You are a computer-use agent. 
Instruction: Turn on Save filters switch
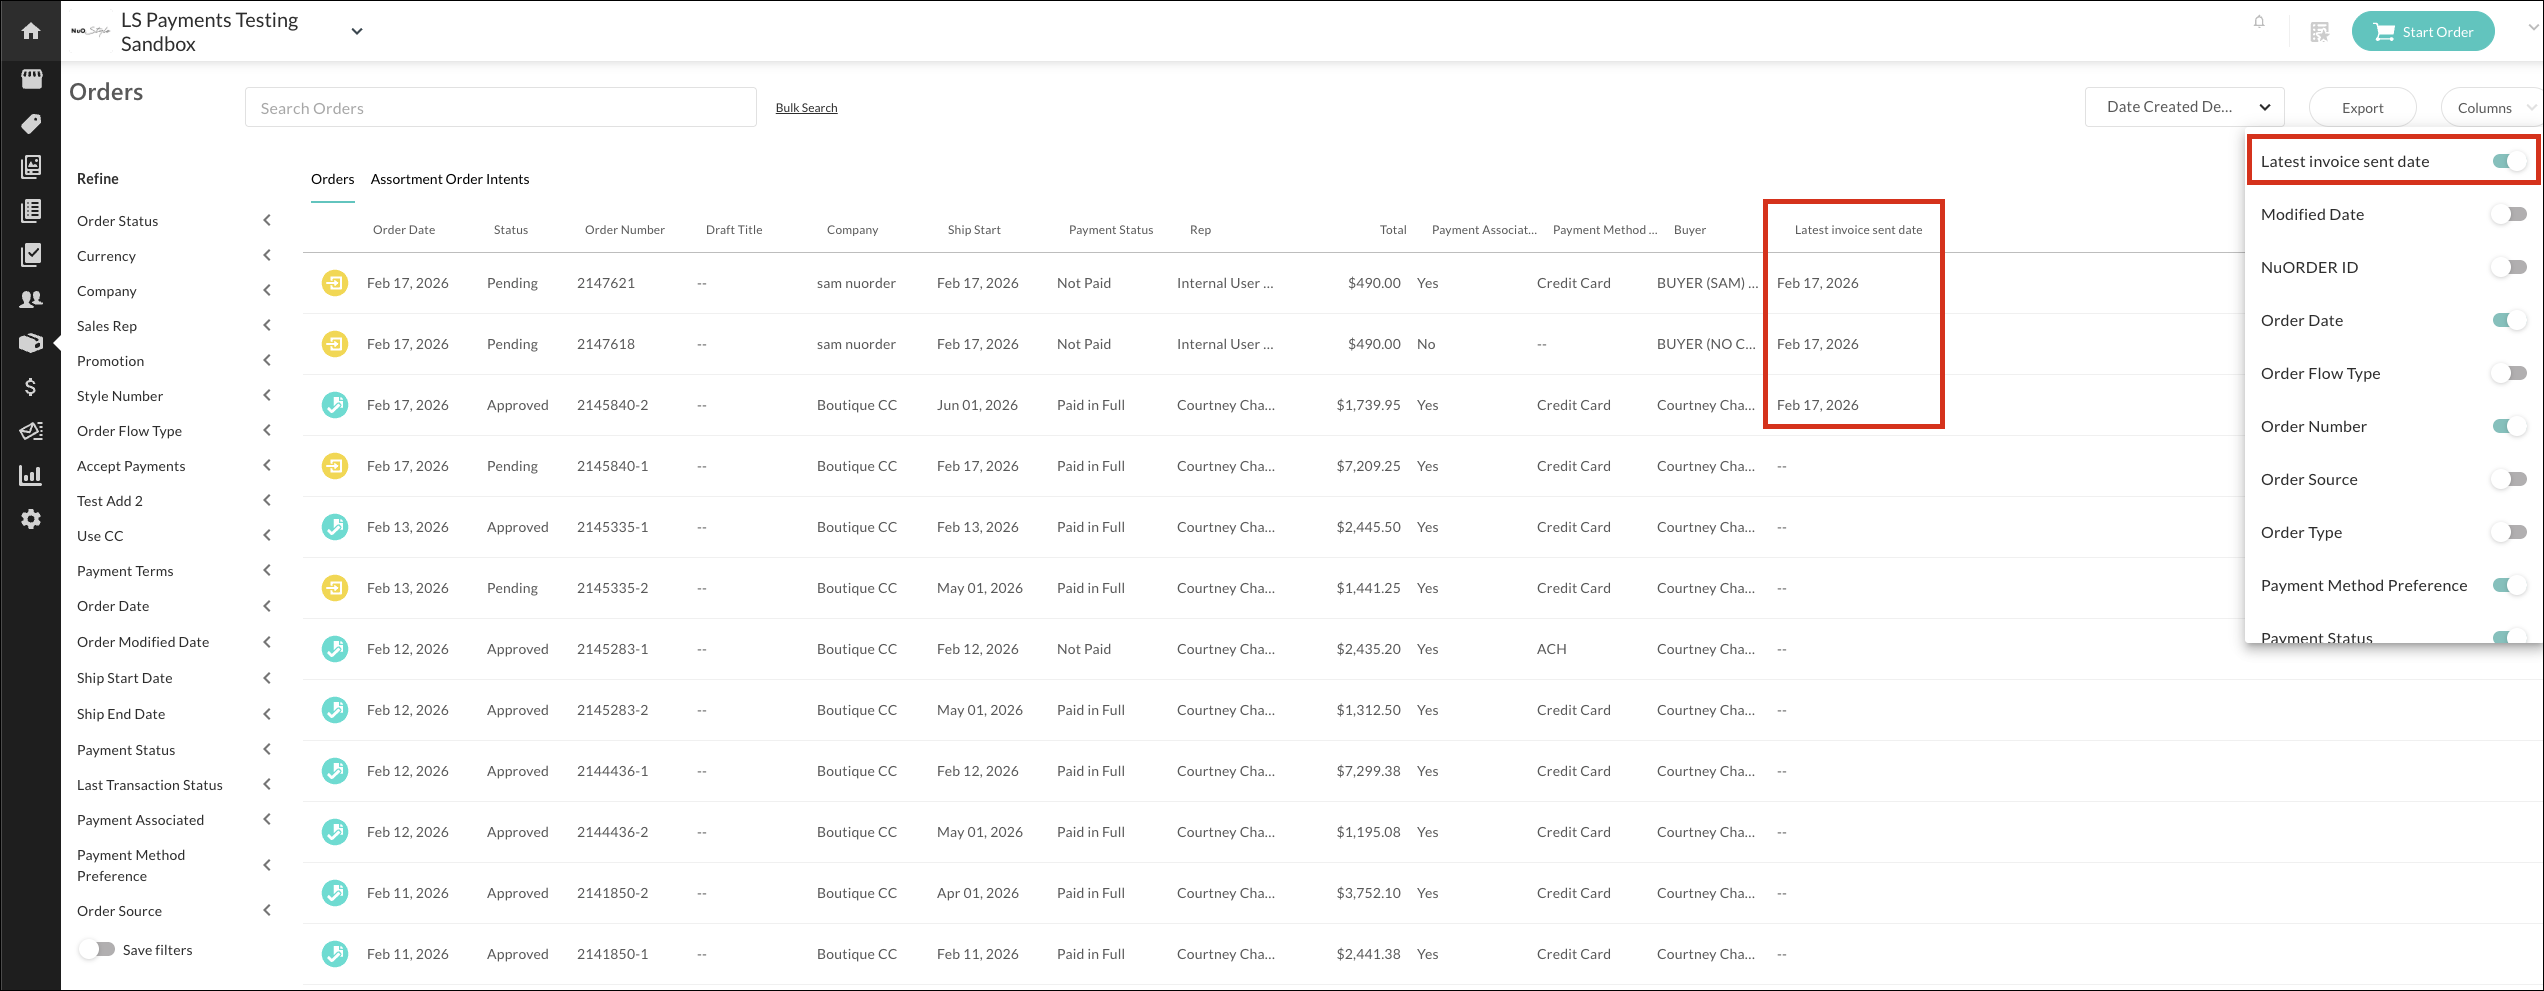98,950
